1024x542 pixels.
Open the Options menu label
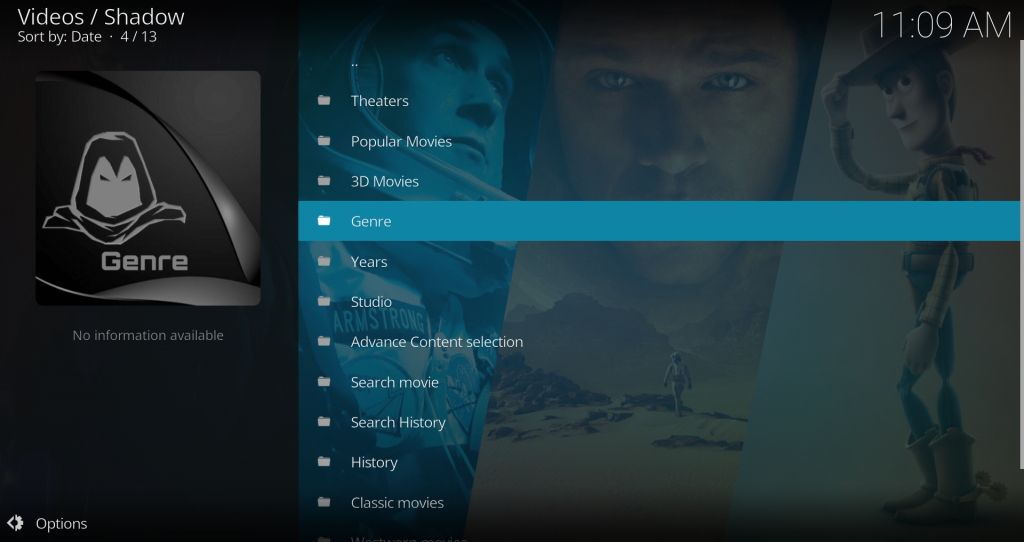[x=61, y=524]
